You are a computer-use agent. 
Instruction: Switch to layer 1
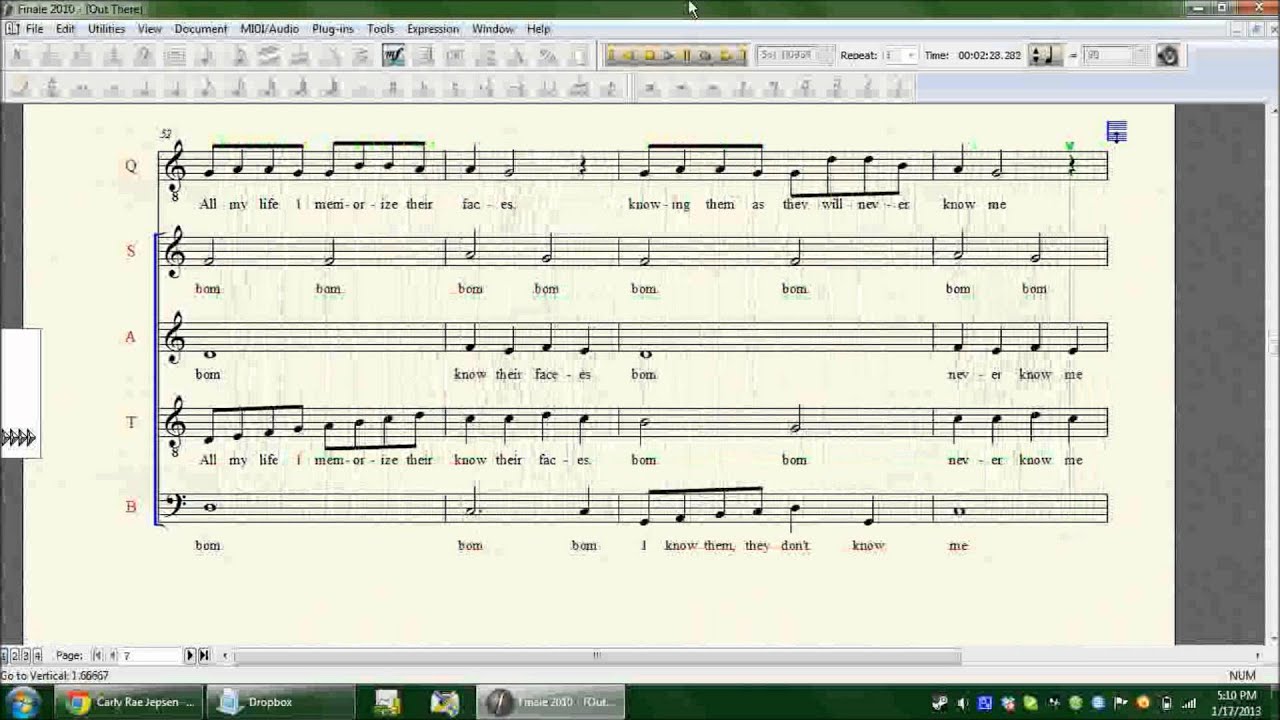click(x=4, y=656)
